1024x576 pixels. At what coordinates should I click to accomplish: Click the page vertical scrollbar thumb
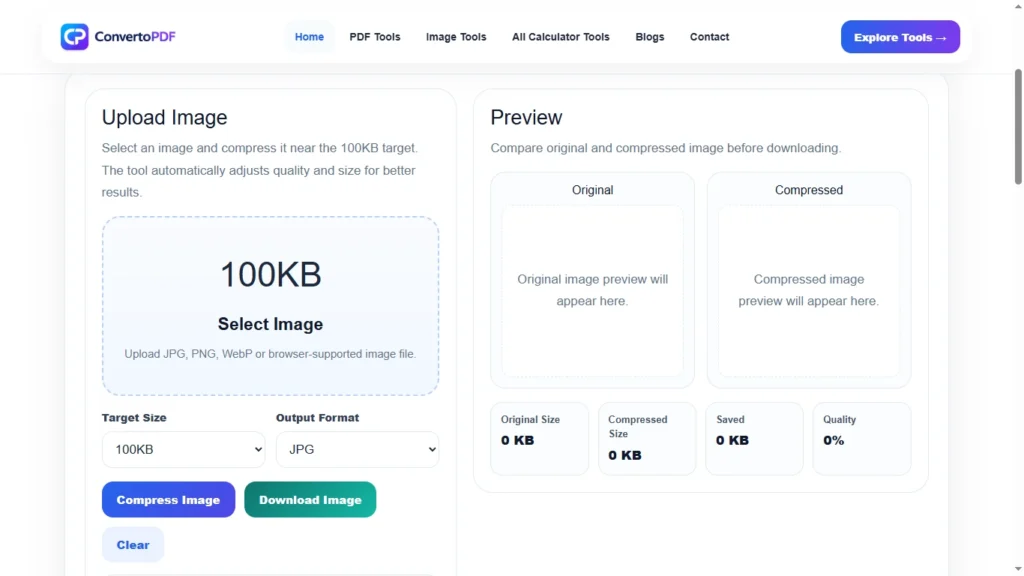[1018, 127]
